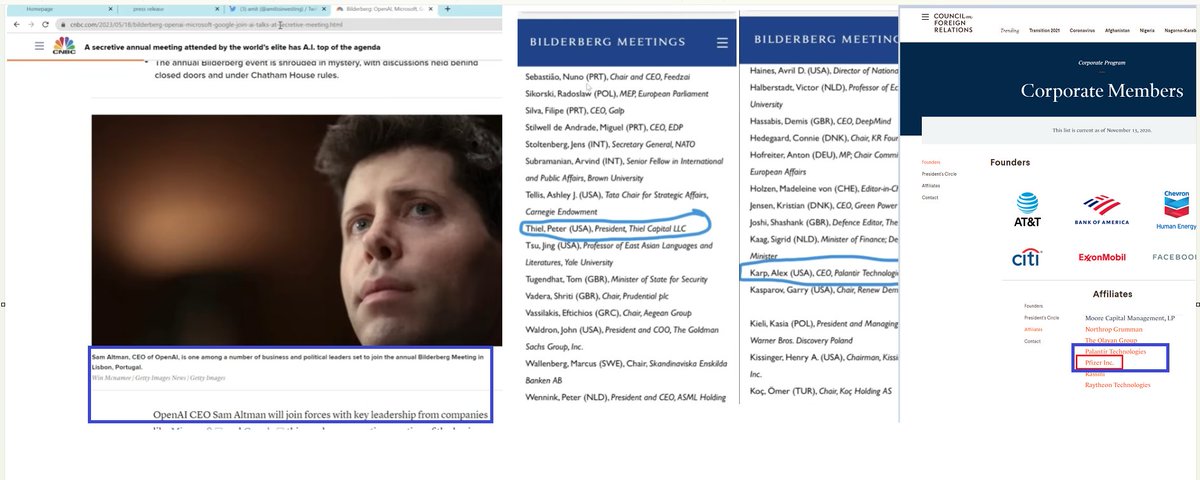The height and width of the screenshot is (480, 1200).
Task: Open the Olayan Group affiliate link
Action: pyautogui.click(x=1110, y=340)
